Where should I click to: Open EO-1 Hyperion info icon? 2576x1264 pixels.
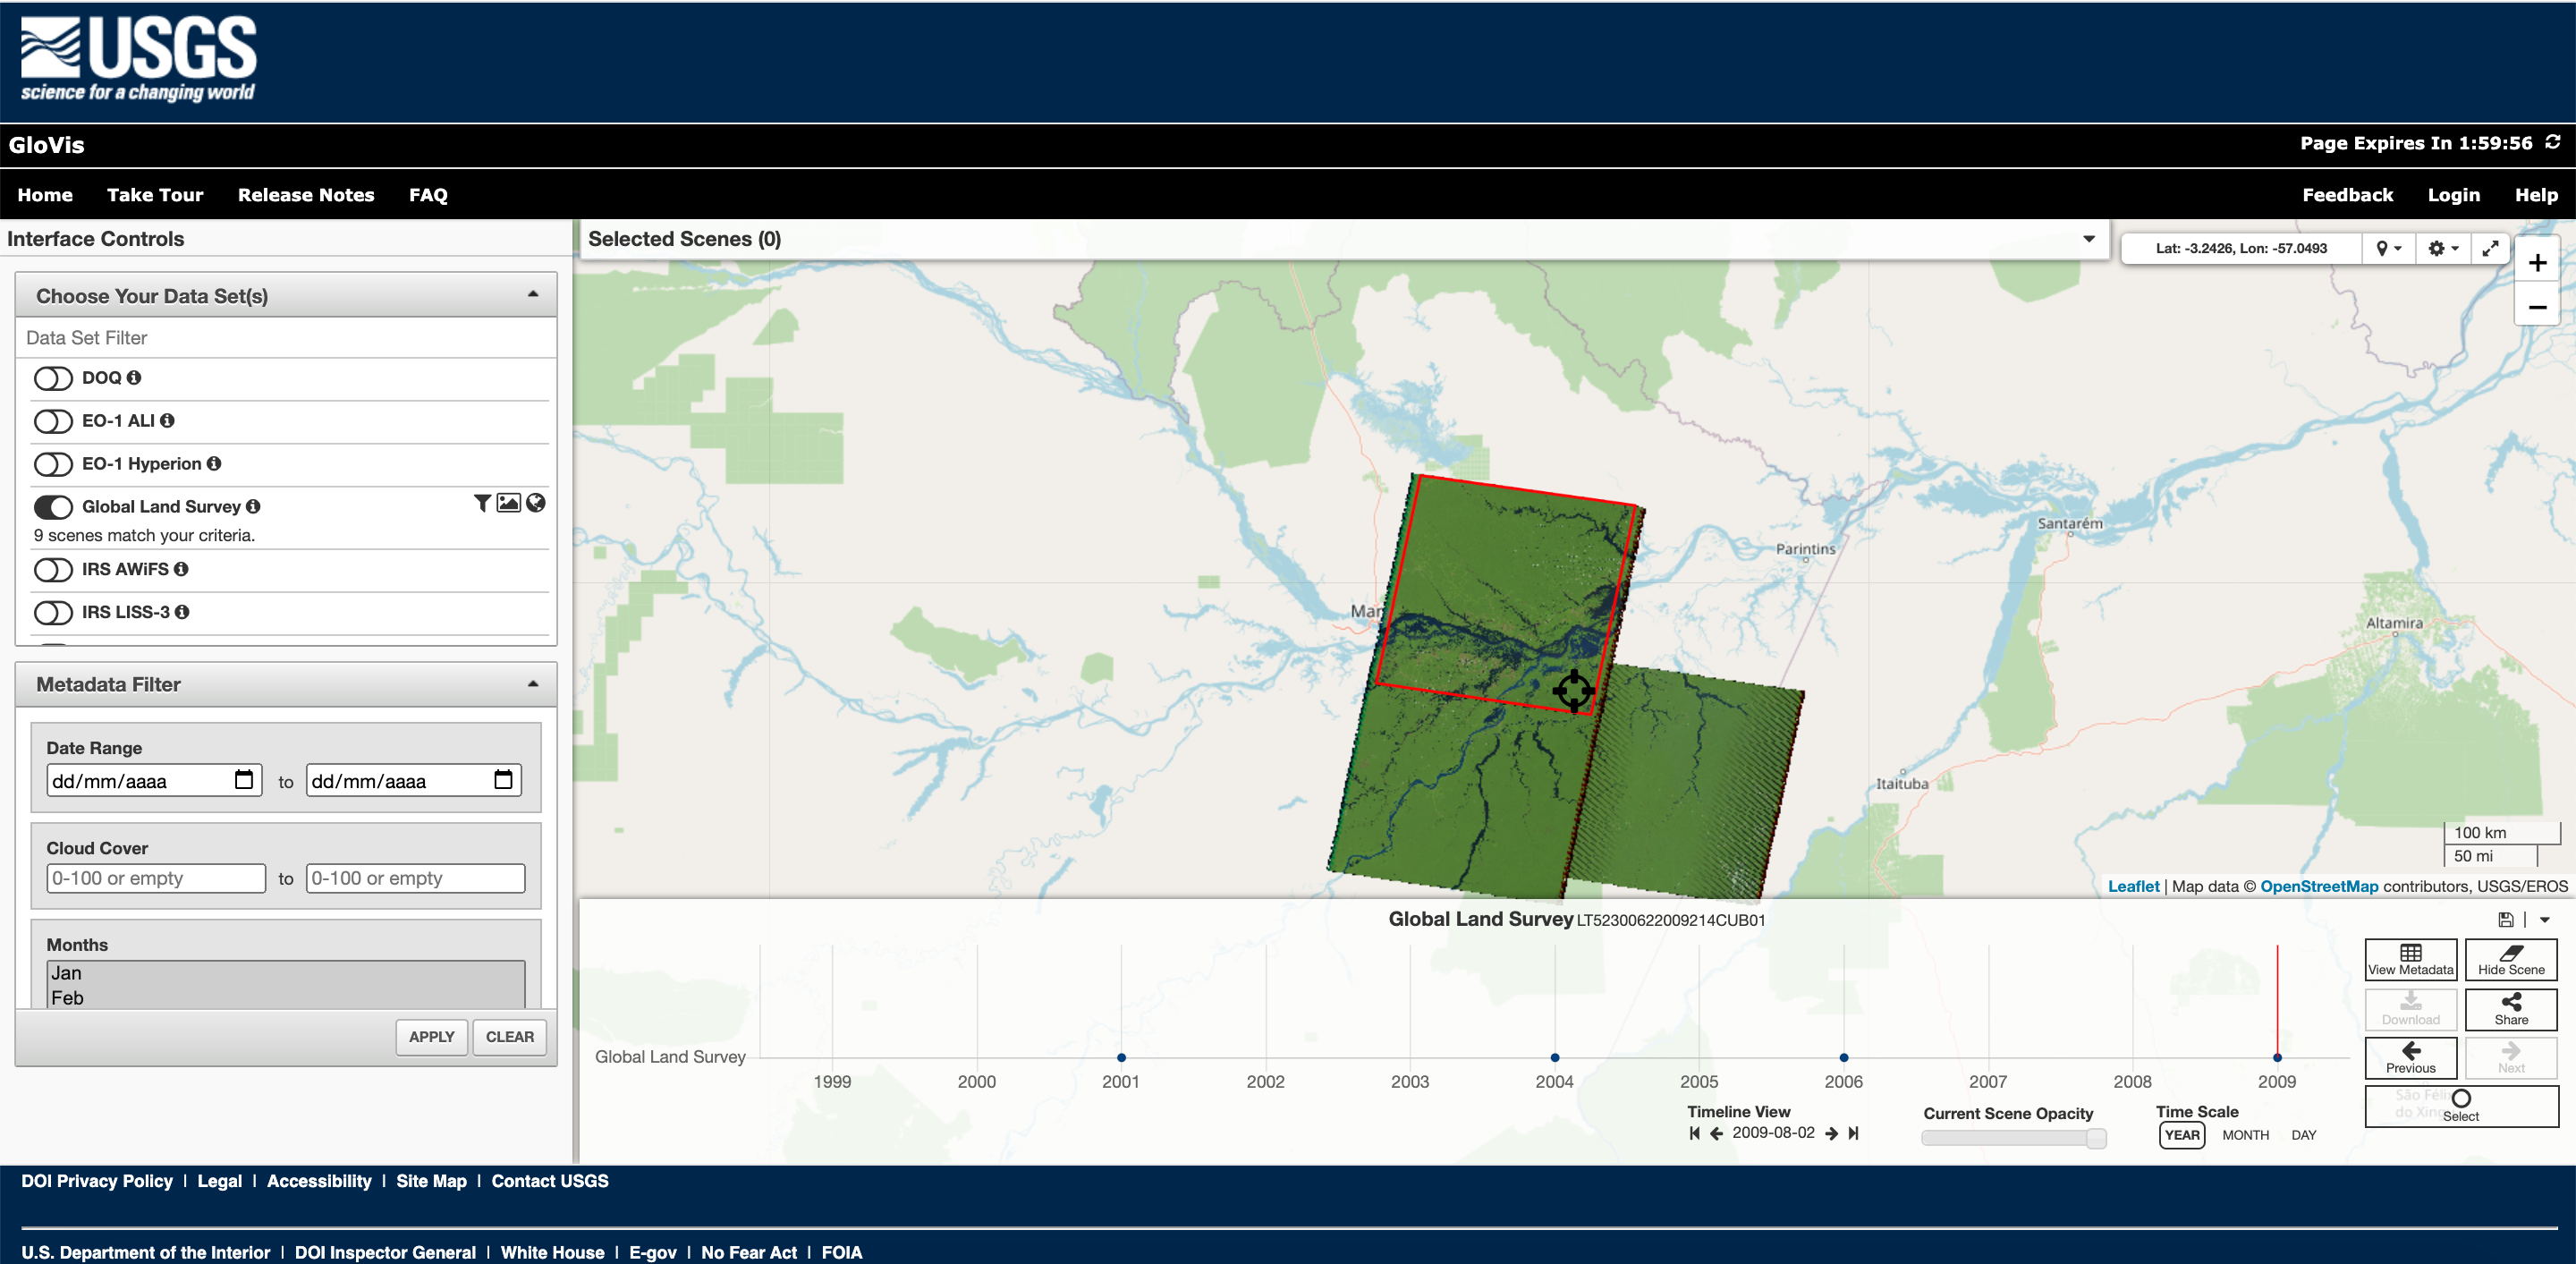(x=214, y=464)
